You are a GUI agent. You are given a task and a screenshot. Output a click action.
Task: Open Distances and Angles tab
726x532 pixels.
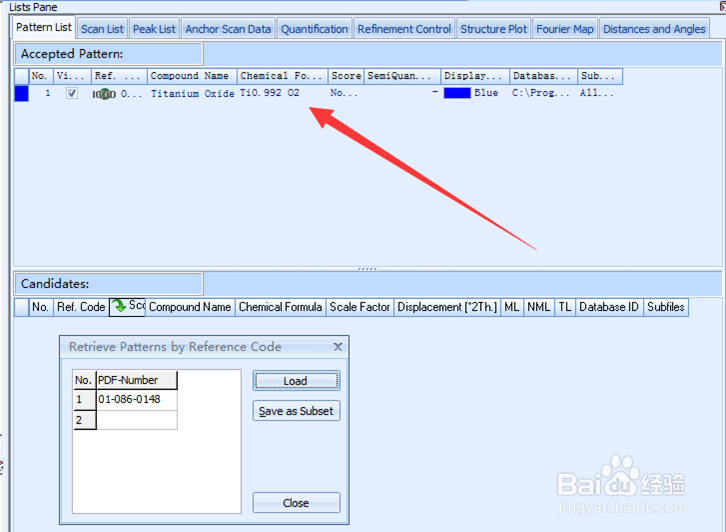coord(654,29)
